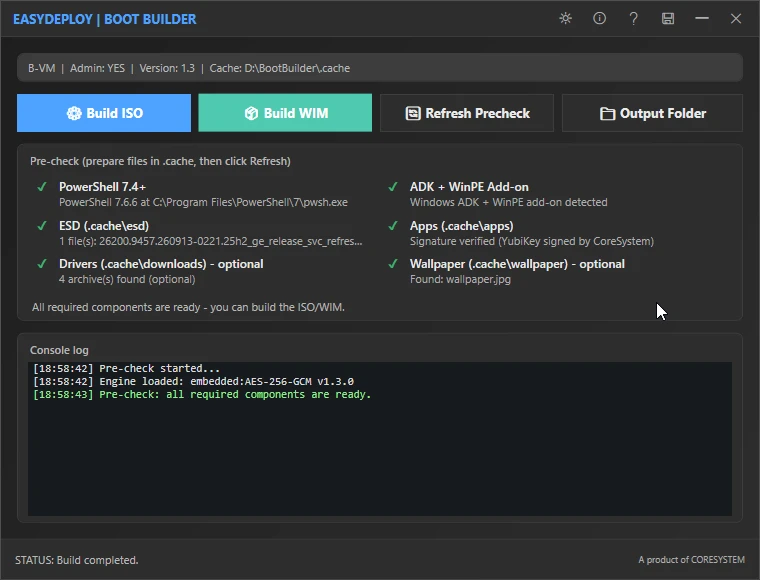Open the Output Folder
Viewport: 760px width, 580px height.
coord(652,113)
